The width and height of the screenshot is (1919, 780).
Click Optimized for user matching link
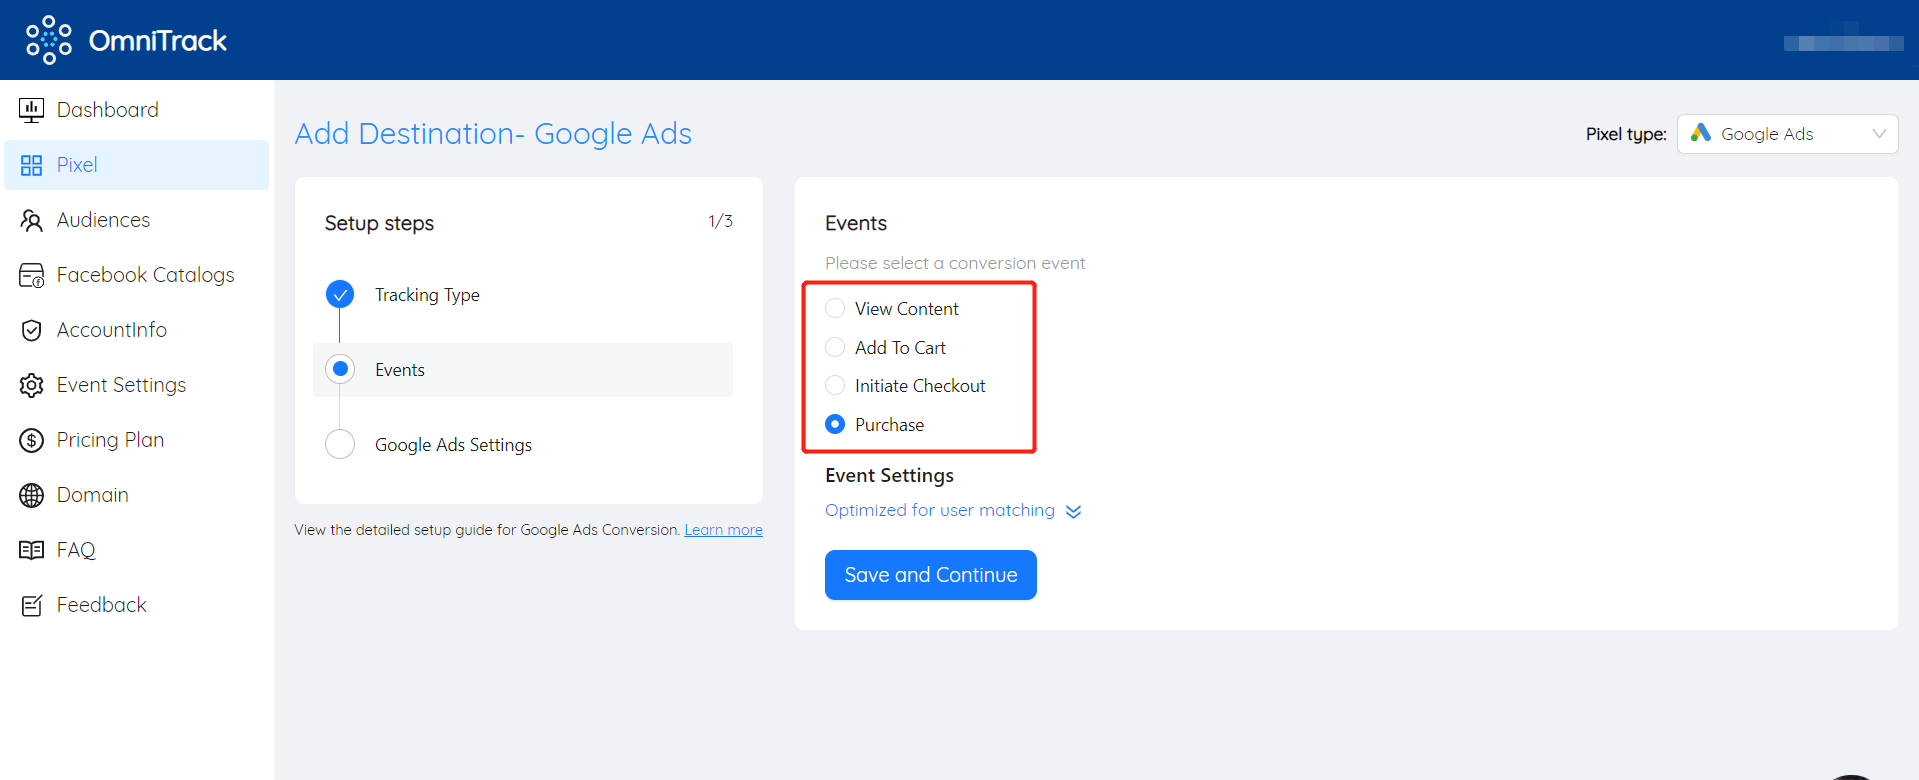(x=940, y=510)
